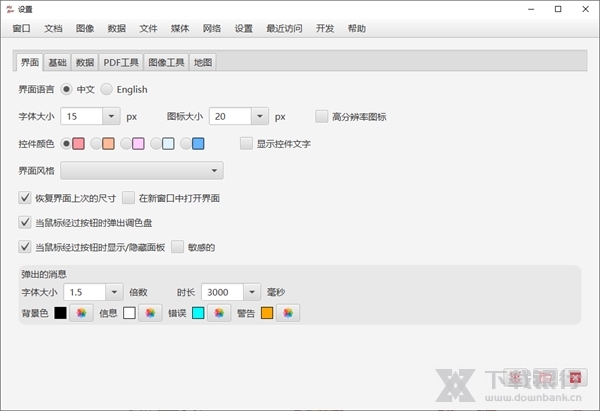Switch to the 地图 tab
The image size is (600, 411).
coord(203,62)
